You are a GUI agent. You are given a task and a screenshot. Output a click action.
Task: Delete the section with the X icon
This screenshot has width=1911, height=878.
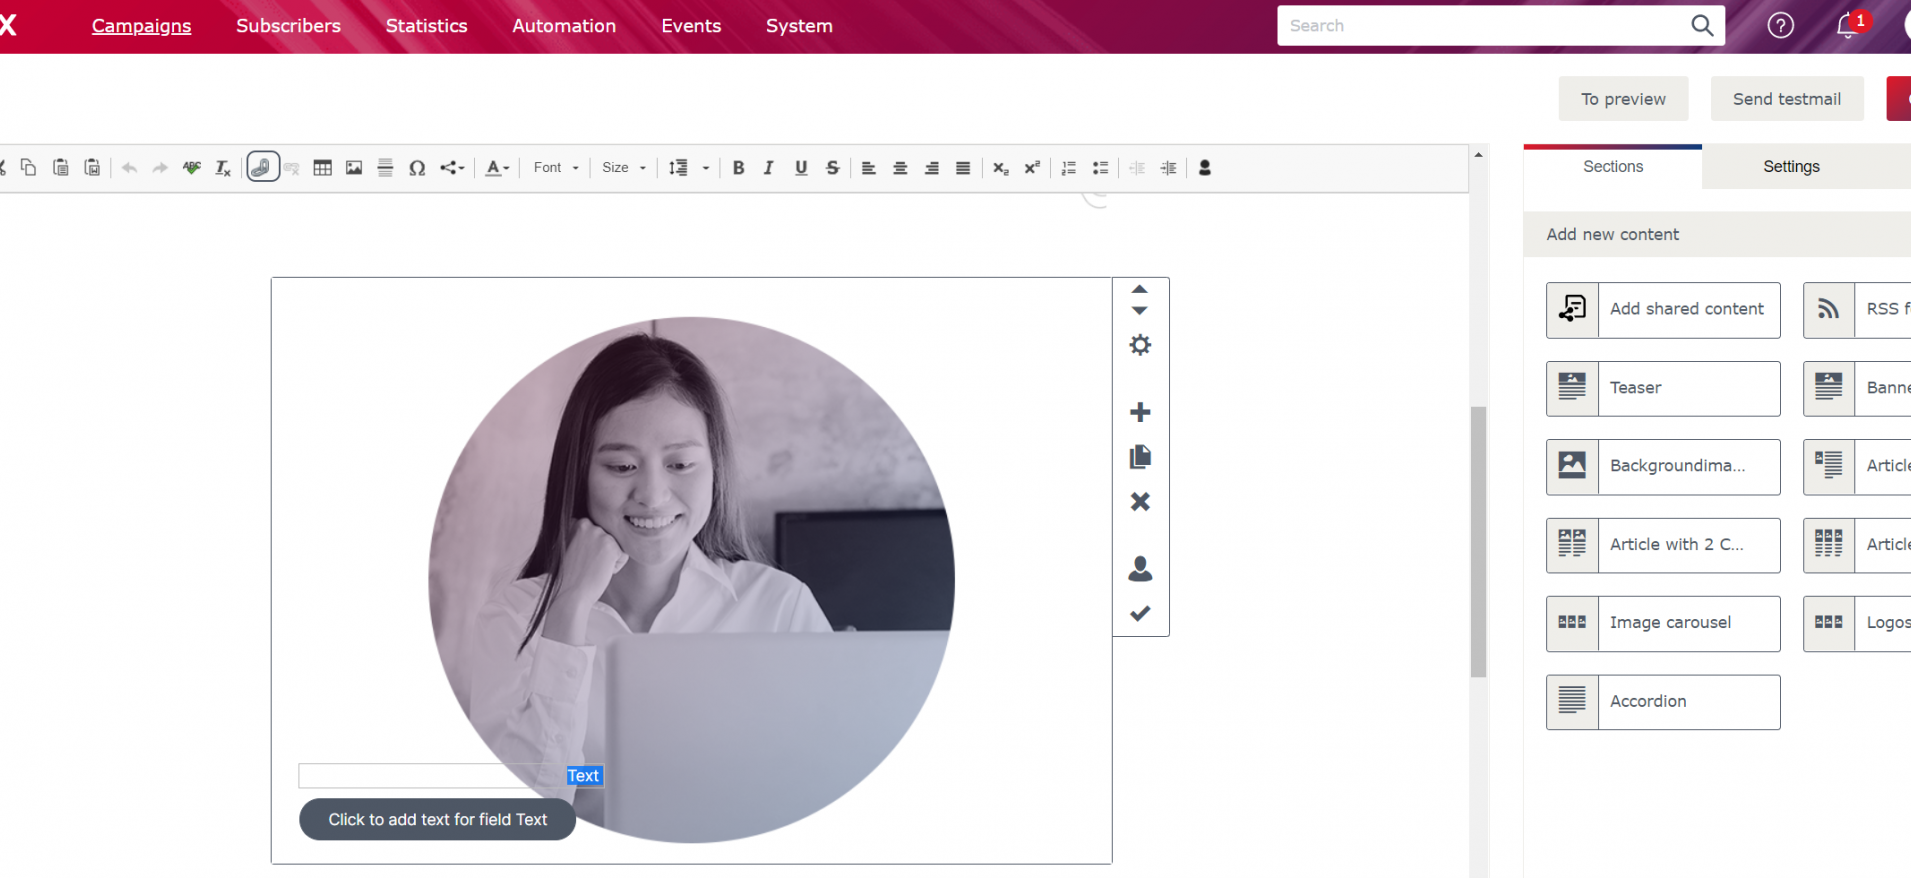point(1140,501)
